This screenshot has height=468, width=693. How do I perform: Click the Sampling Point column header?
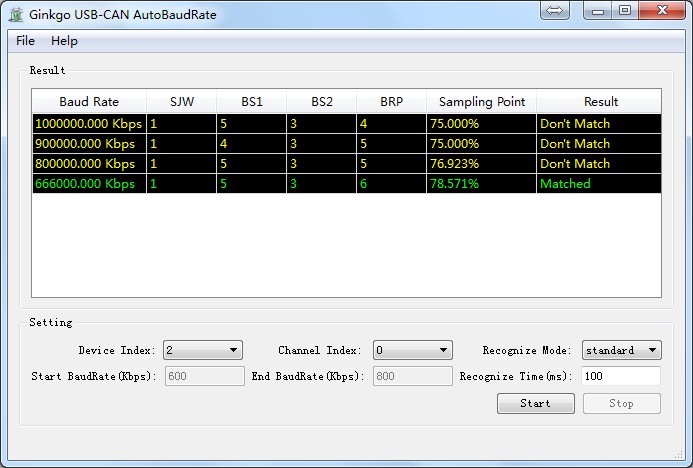(x=481, y=102)
